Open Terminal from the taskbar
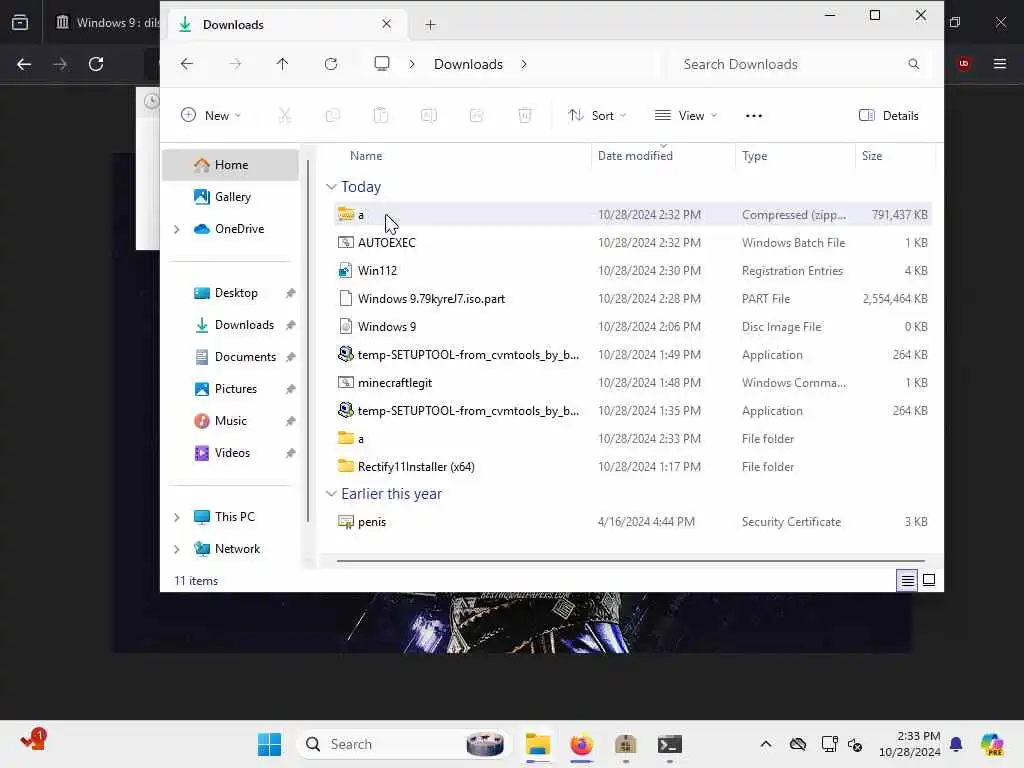The height and width of the screenshot is (768, 1024). [669, 744]
